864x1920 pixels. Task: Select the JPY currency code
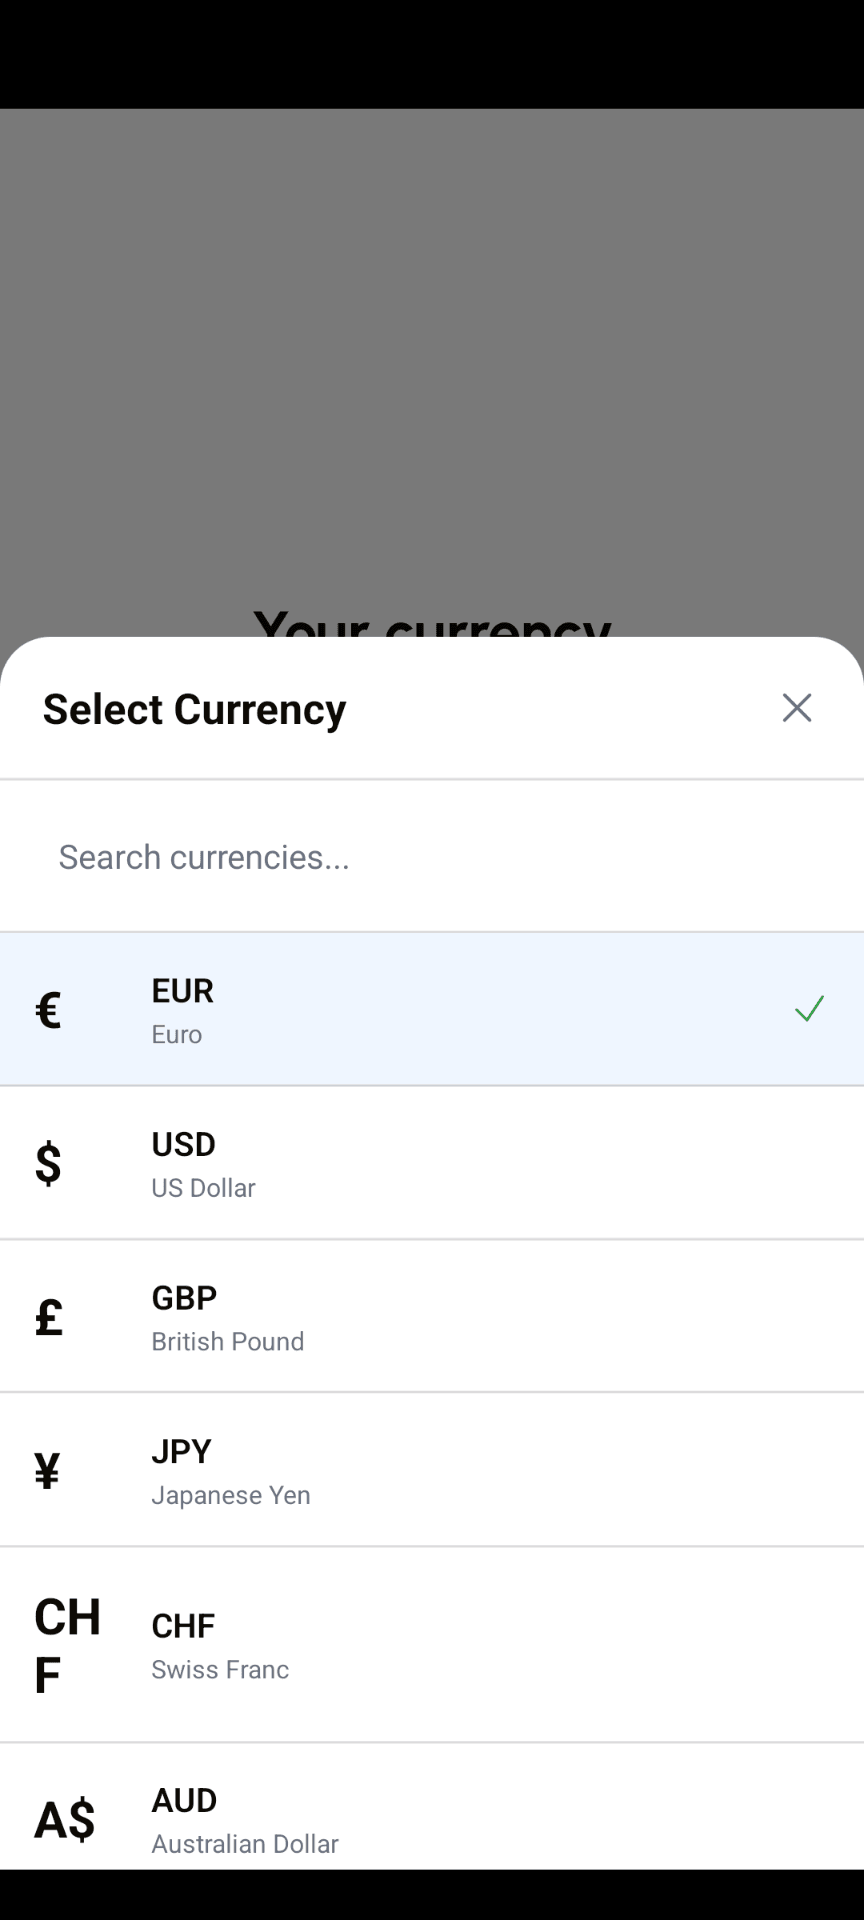pos(181,1451)
